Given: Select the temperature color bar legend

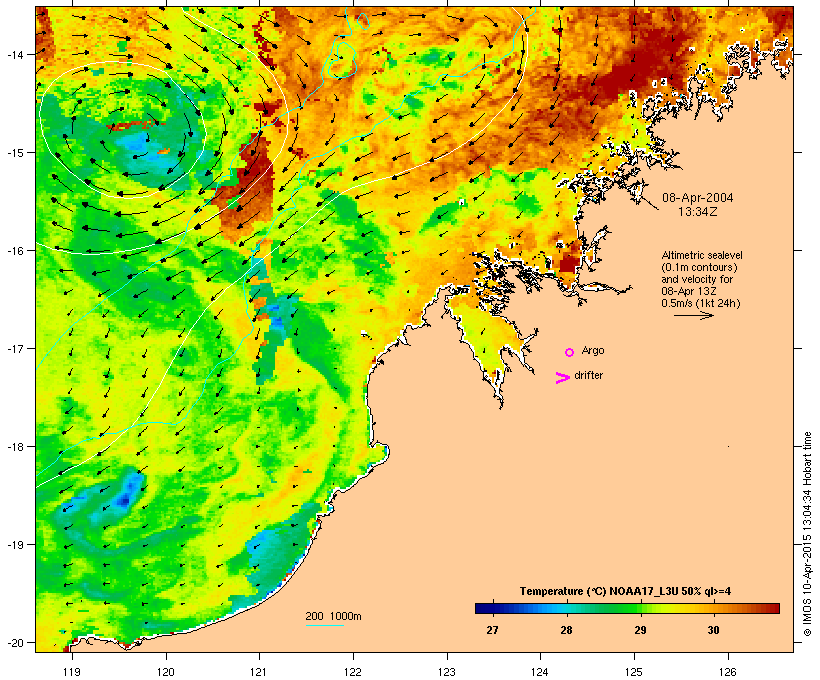Looking at the screenshot, I should pos(628,608).
